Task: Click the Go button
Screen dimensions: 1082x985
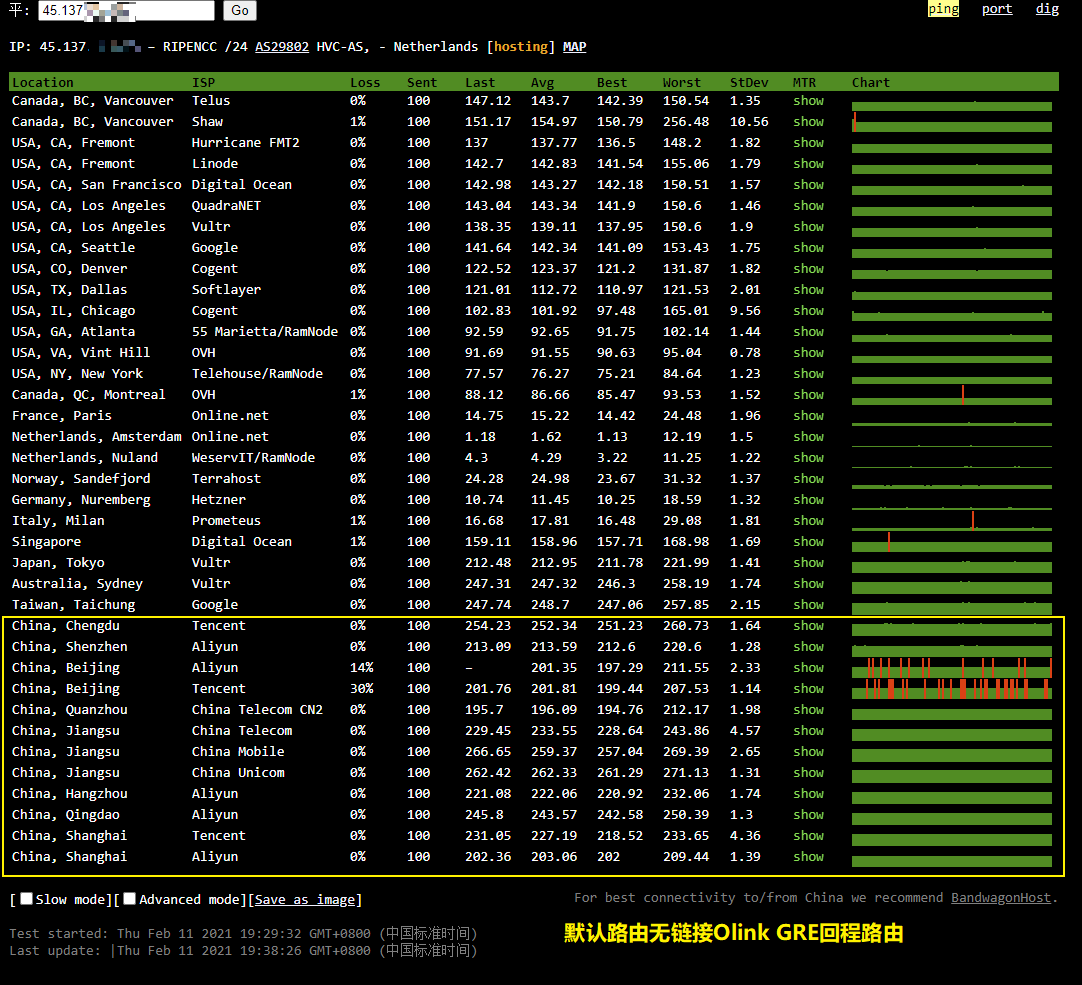Action: (239, 10)
